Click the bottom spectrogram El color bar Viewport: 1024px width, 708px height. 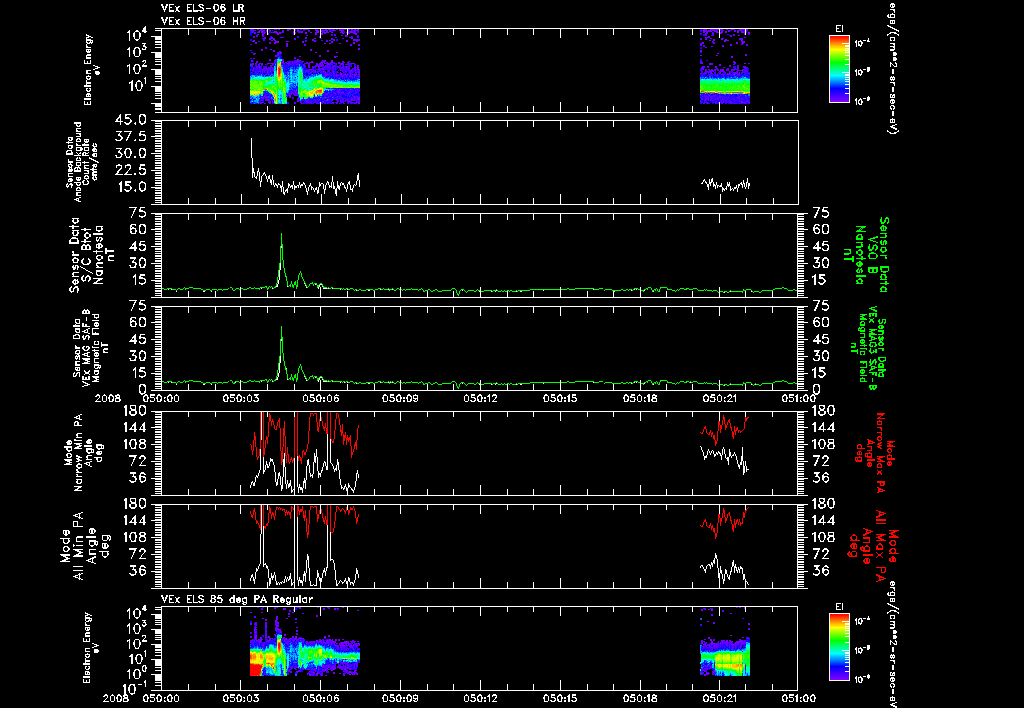(839, 648)
